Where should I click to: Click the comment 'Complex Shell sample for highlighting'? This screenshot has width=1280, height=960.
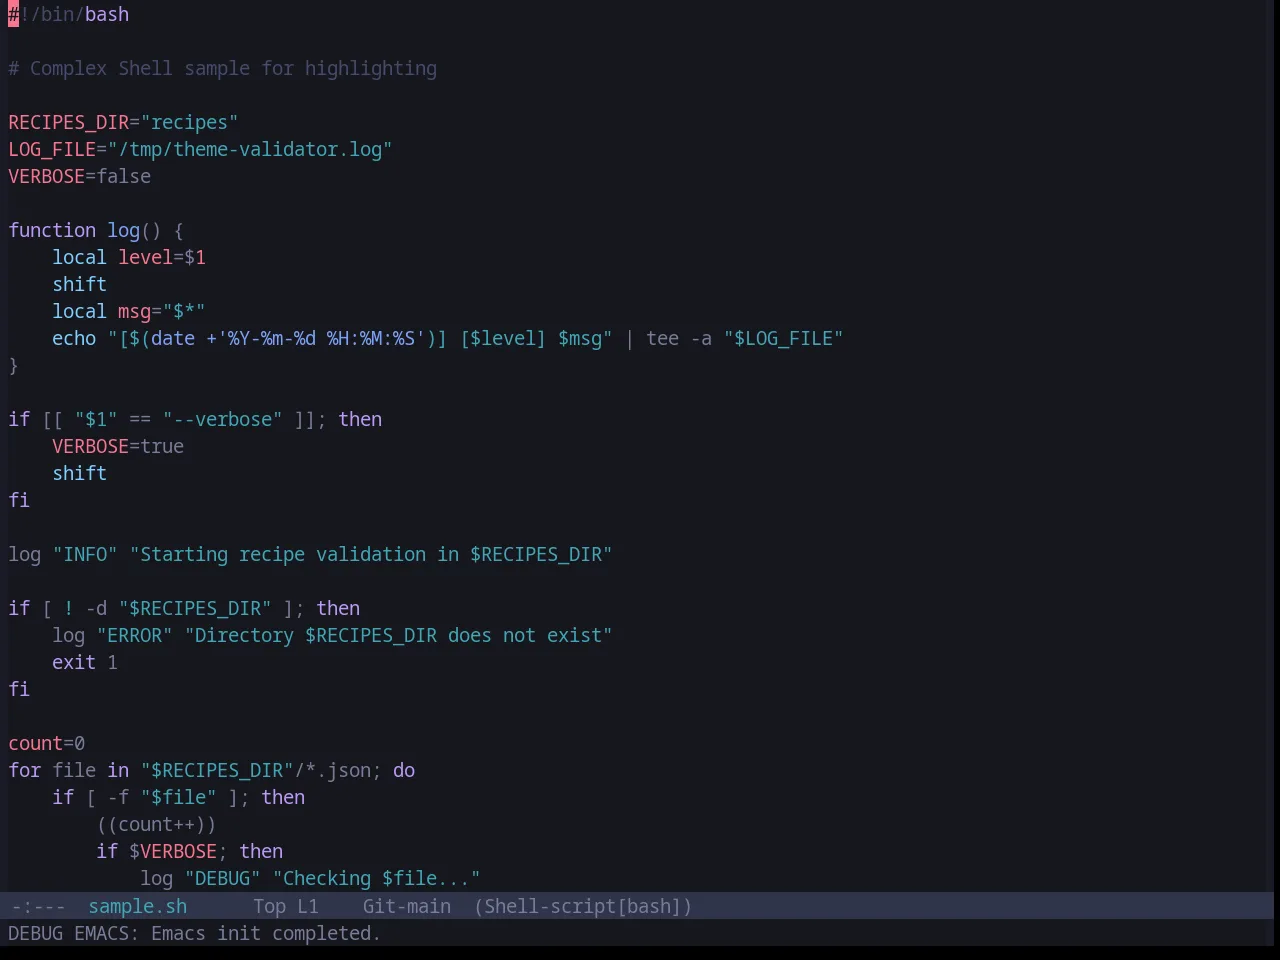point(233,68)
